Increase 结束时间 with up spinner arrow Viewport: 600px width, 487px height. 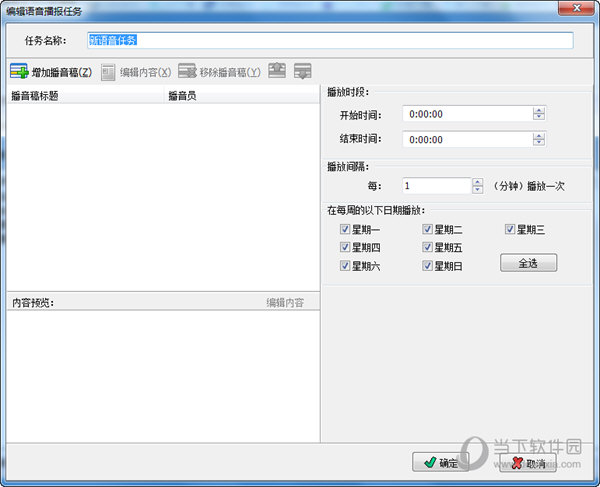pyautogui.click(x=539, y=136)
